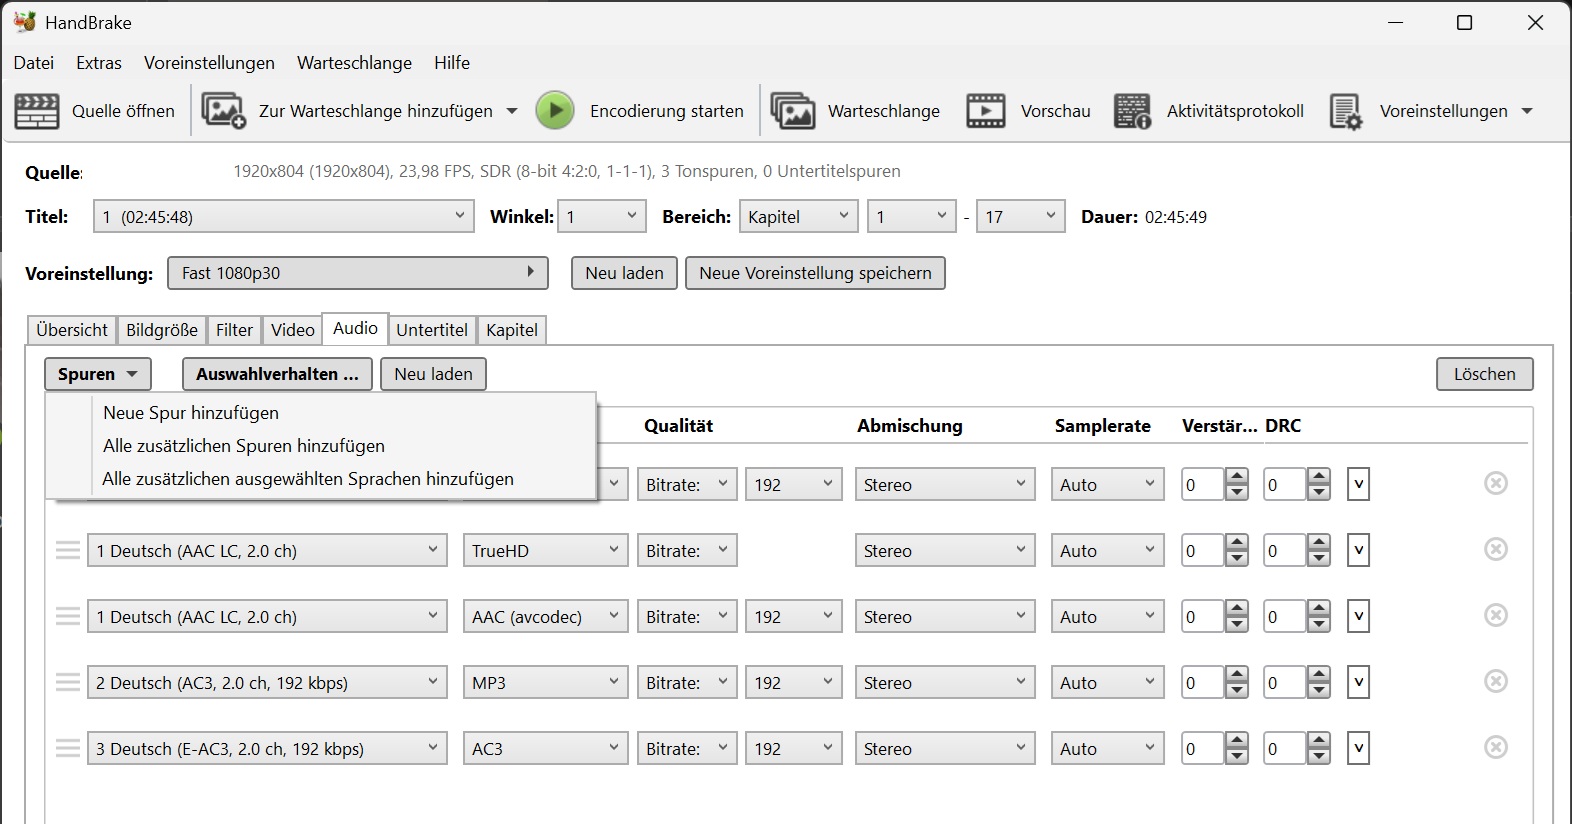Screen dimensions: 1572x824
Task: Open the MP3 codec dropdown
Action: 545,682
